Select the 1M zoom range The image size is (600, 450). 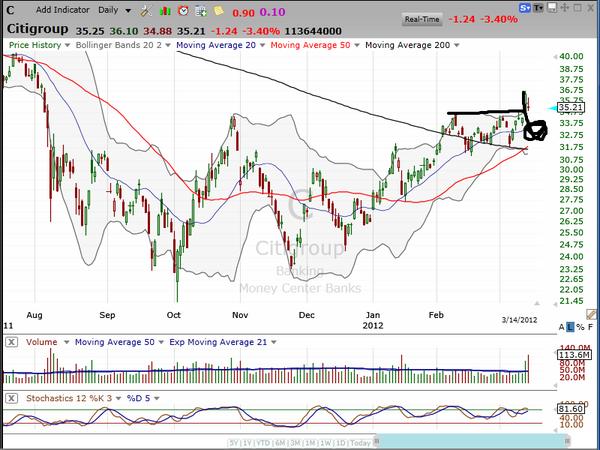coord(310,443)
